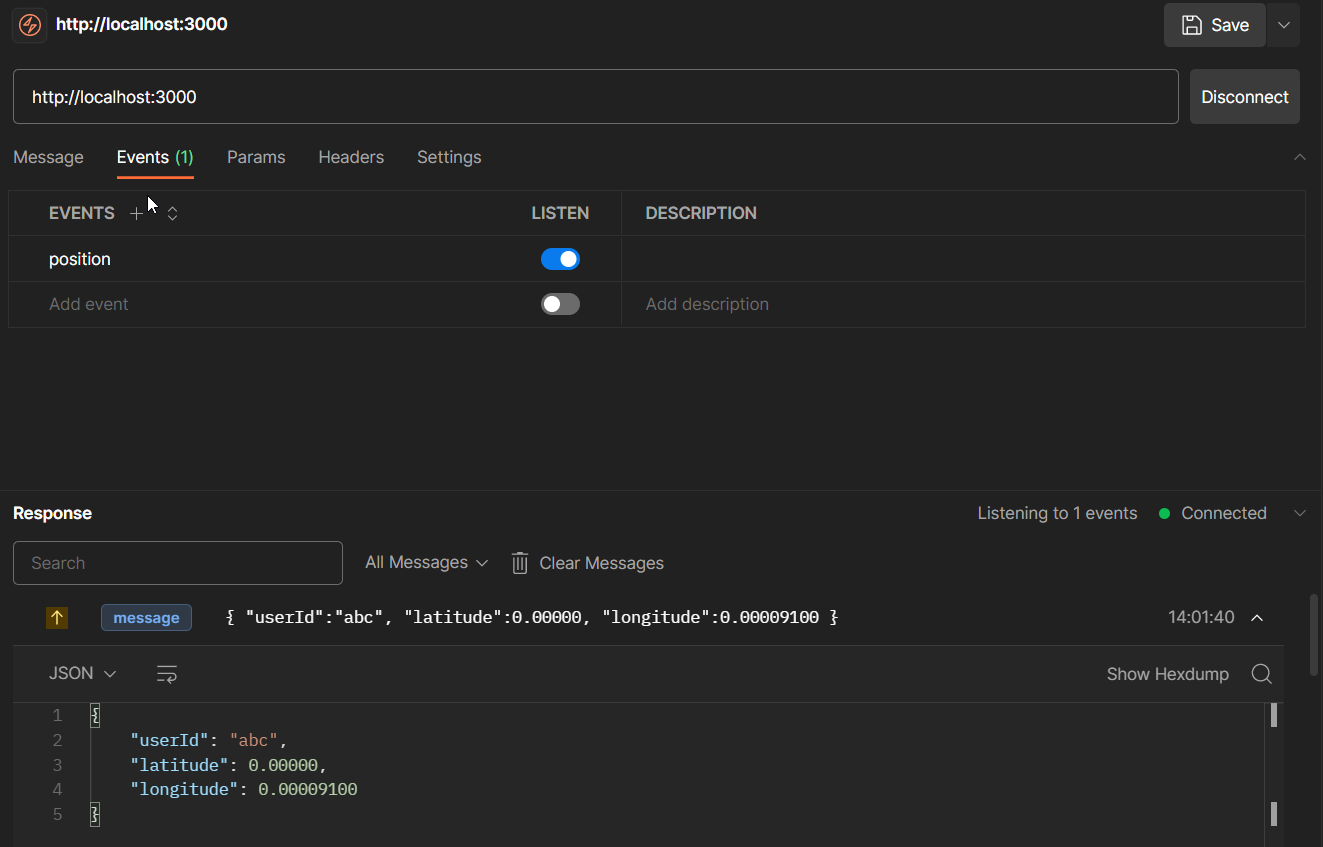Switch to the Message tab
This screenshot has height=847, width=1323.
[48, 157]
